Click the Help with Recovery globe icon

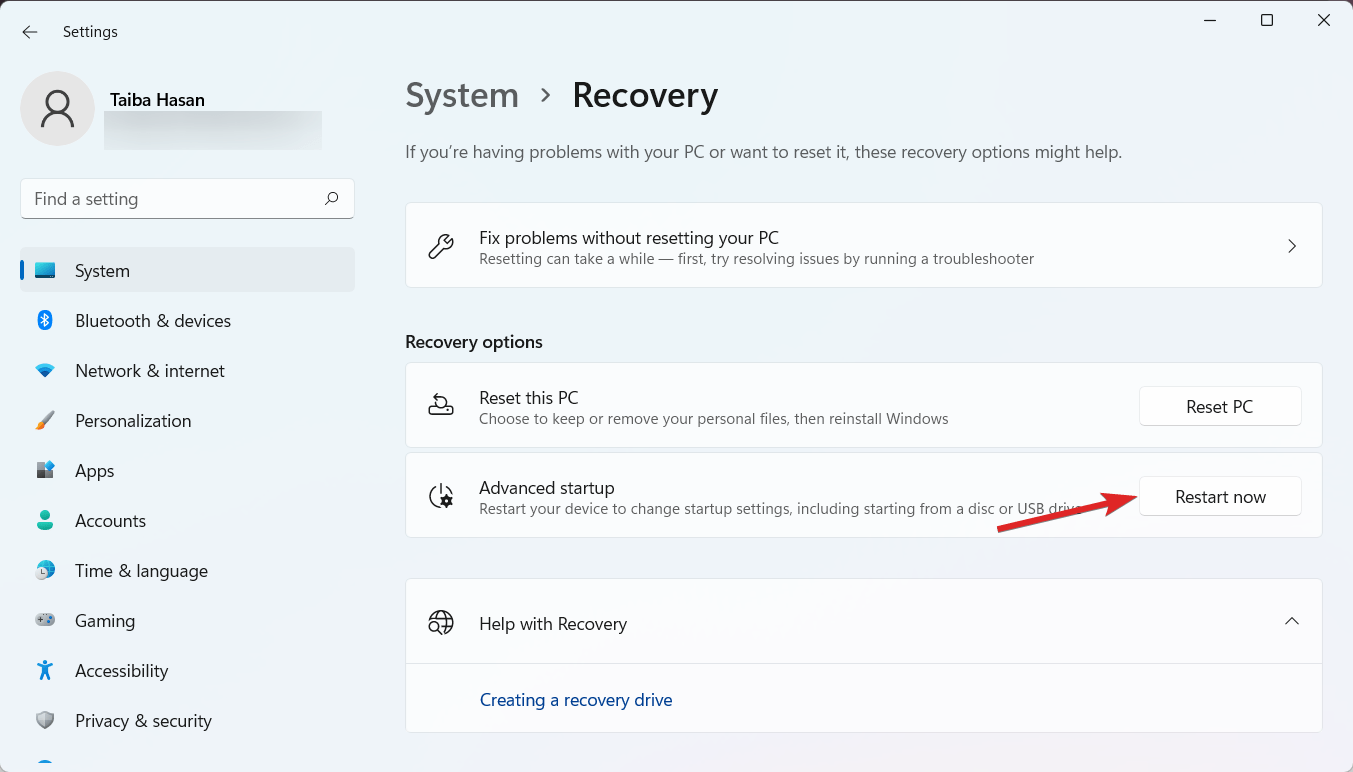(441, 622)
